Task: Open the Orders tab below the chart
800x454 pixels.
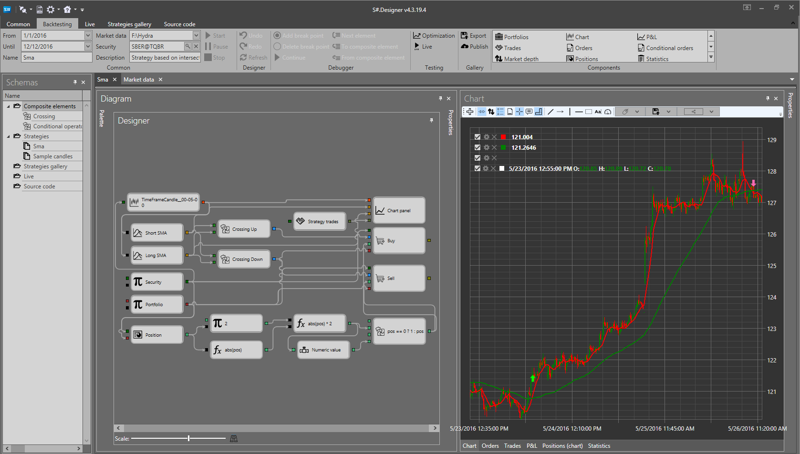Action: pos(490,446)
